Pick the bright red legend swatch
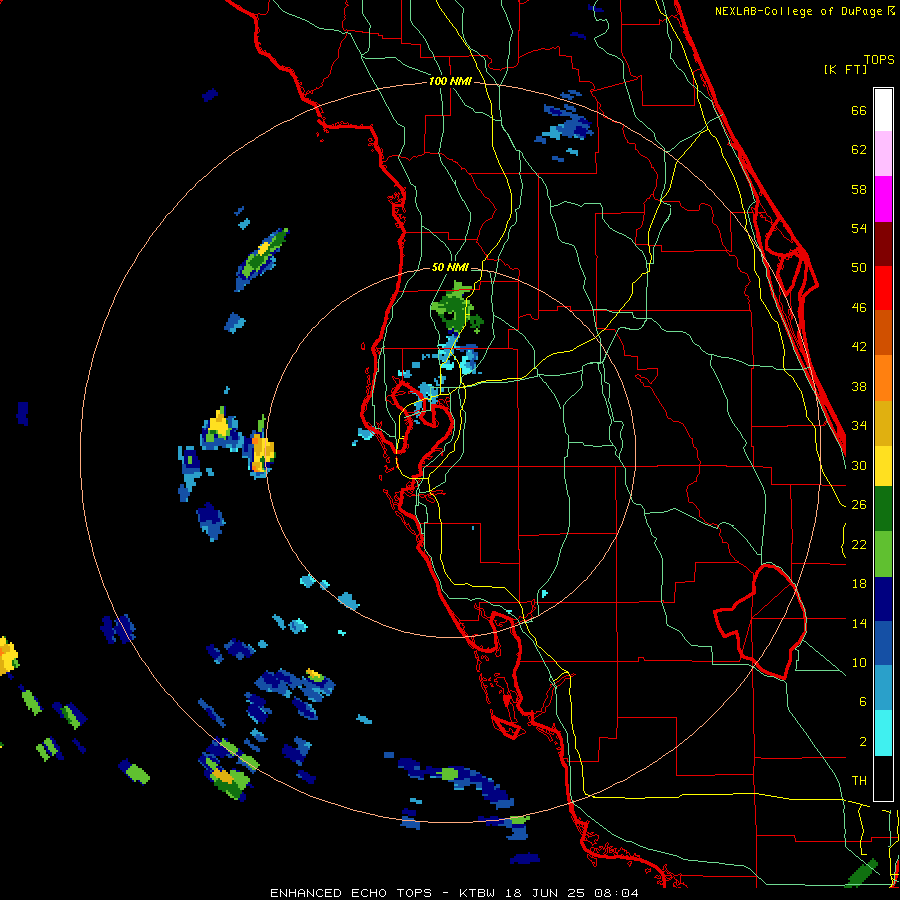The width and height of the screenshot is (900, 900). [x=883, y=288]
